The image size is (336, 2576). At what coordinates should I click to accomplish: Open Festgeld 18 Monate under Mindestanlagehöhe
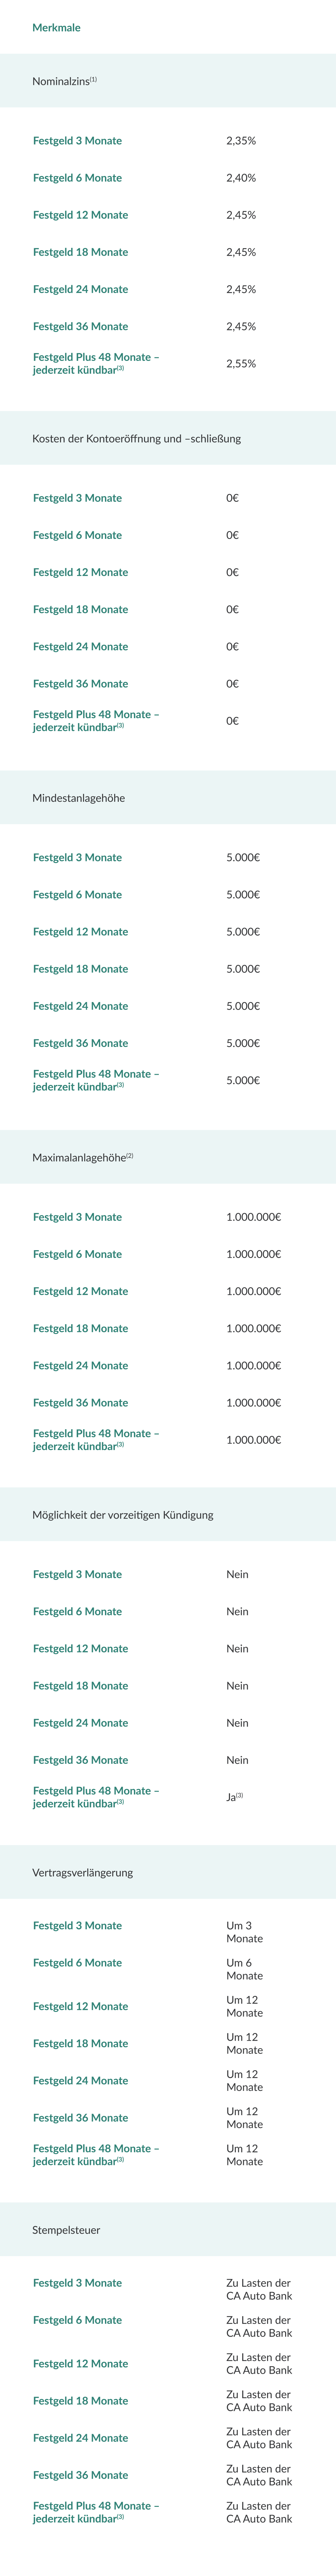click(x=80, y=969)
